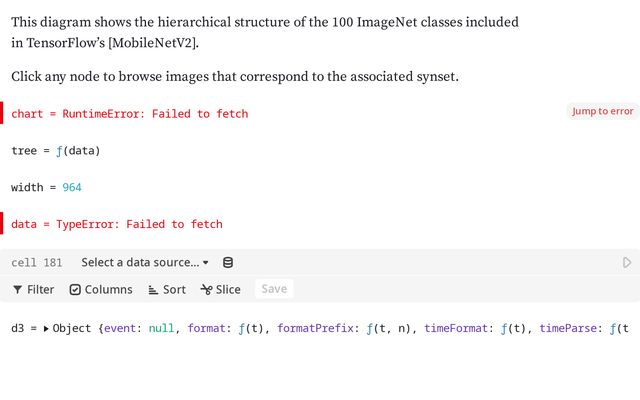Toggle the Columns checkbox icon
640x400 pixels.
tap(75, 290)
